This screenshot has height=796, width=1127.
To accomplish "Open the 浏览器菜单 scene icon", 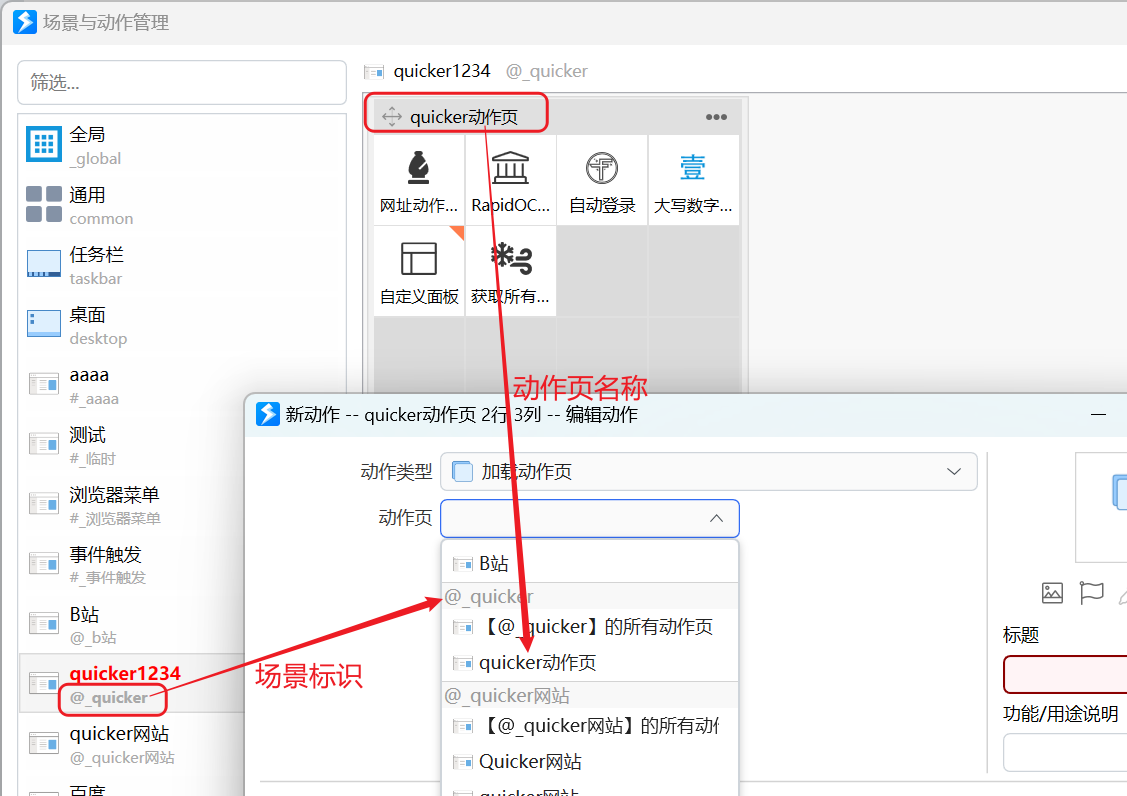I will pyautogui.click(x=44, y=503).
